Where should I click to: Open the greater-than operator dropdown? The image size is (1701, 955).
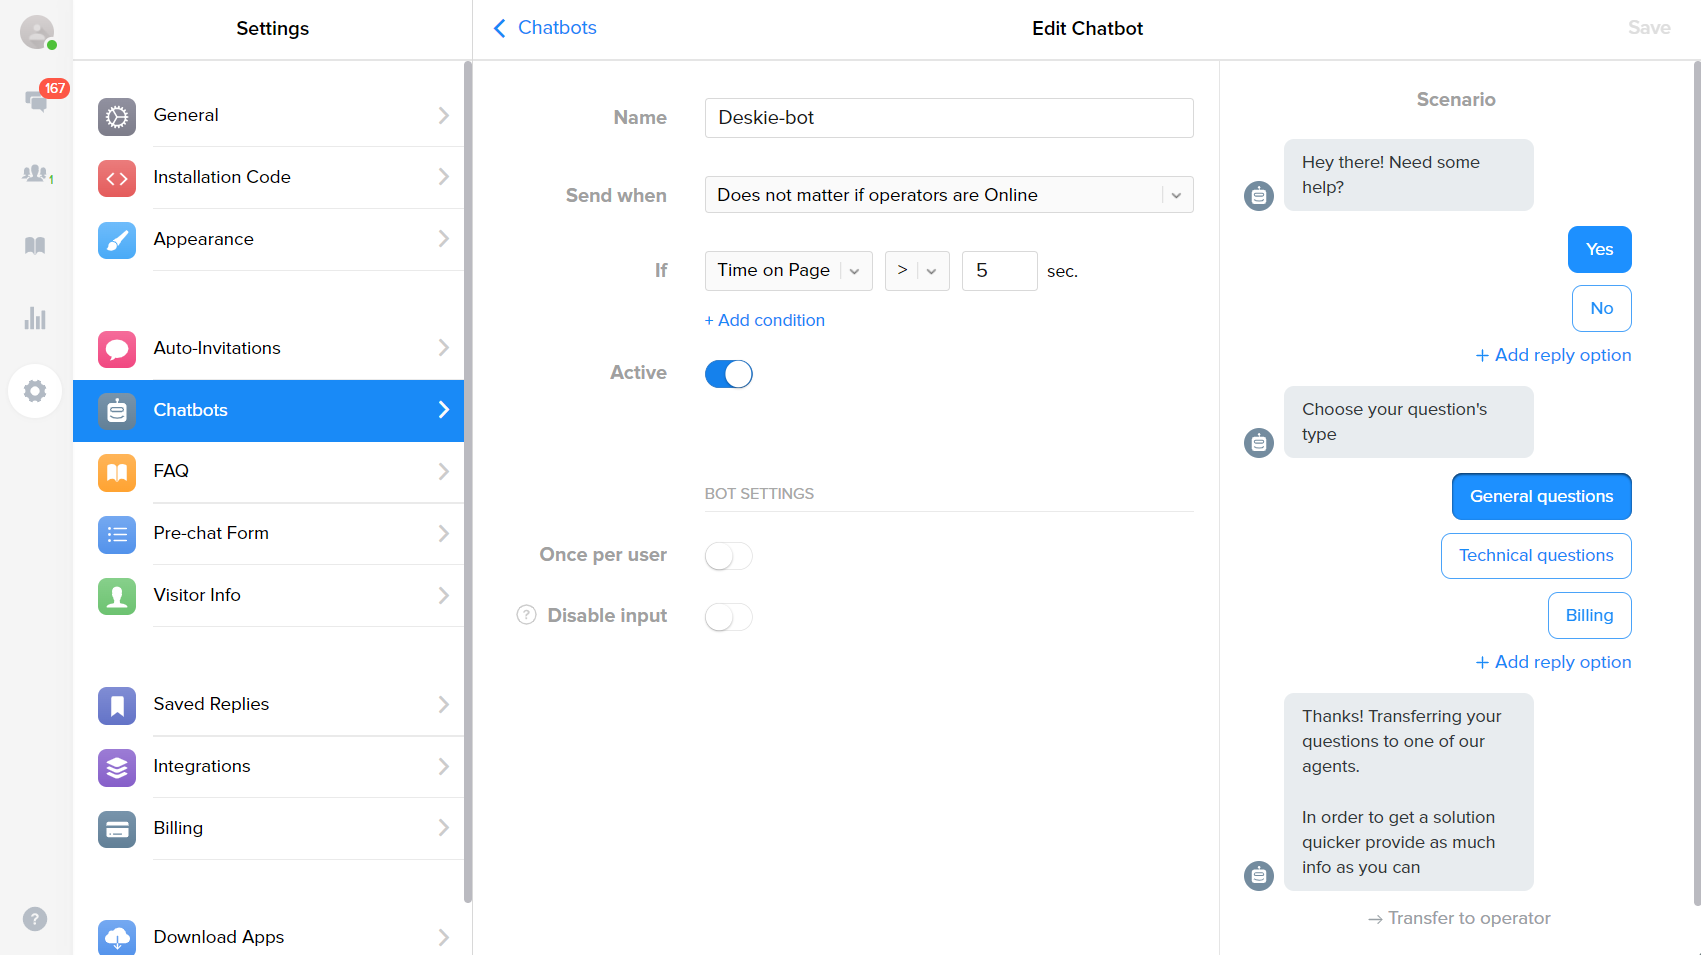point(917,271)
